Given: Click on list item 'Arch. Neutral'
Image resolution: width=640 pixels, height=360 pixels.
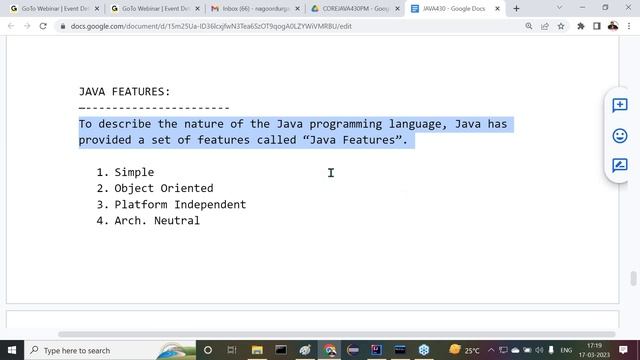Looking at the screenshot, I should [x=157, y=220].
